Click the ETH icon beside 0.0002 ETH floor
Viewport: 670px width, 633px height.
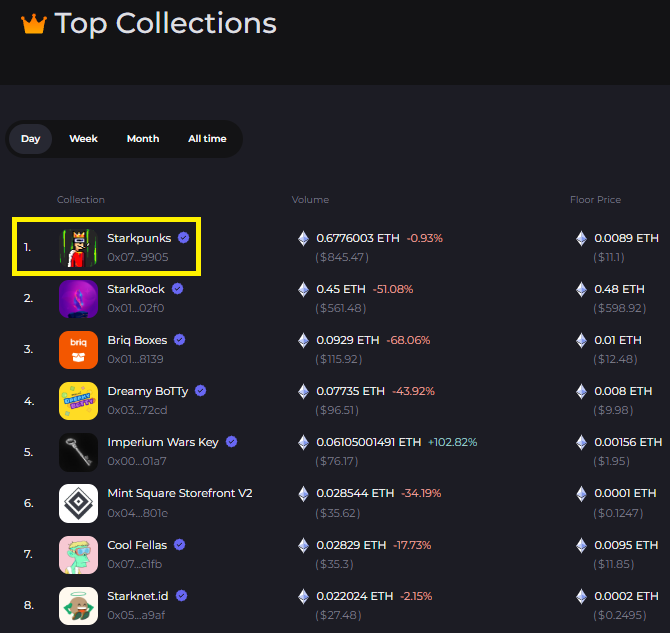(582, 596)
